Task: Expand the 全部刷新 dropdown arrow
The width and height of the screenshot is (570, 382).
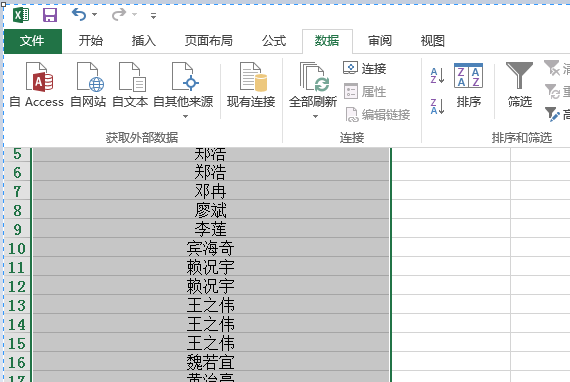Action: [x=315, y=117]
